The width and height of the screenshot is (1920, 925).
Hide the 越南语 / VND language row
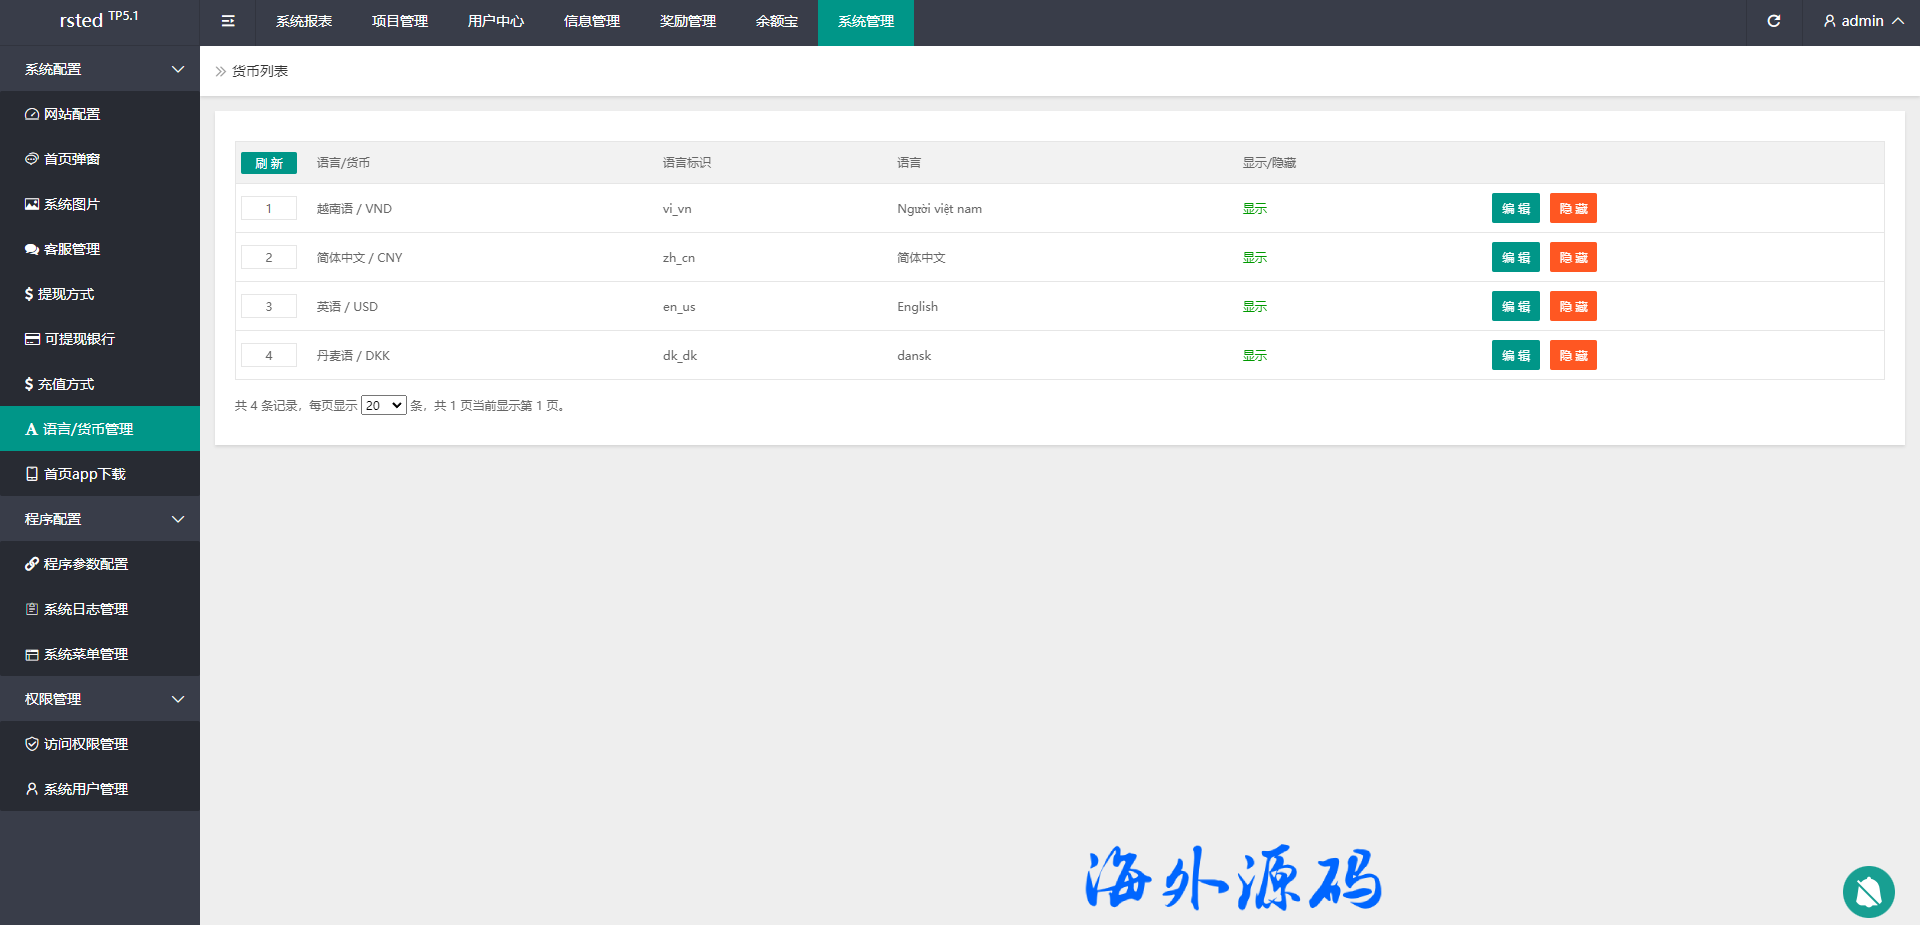[x=1573, y=208]
